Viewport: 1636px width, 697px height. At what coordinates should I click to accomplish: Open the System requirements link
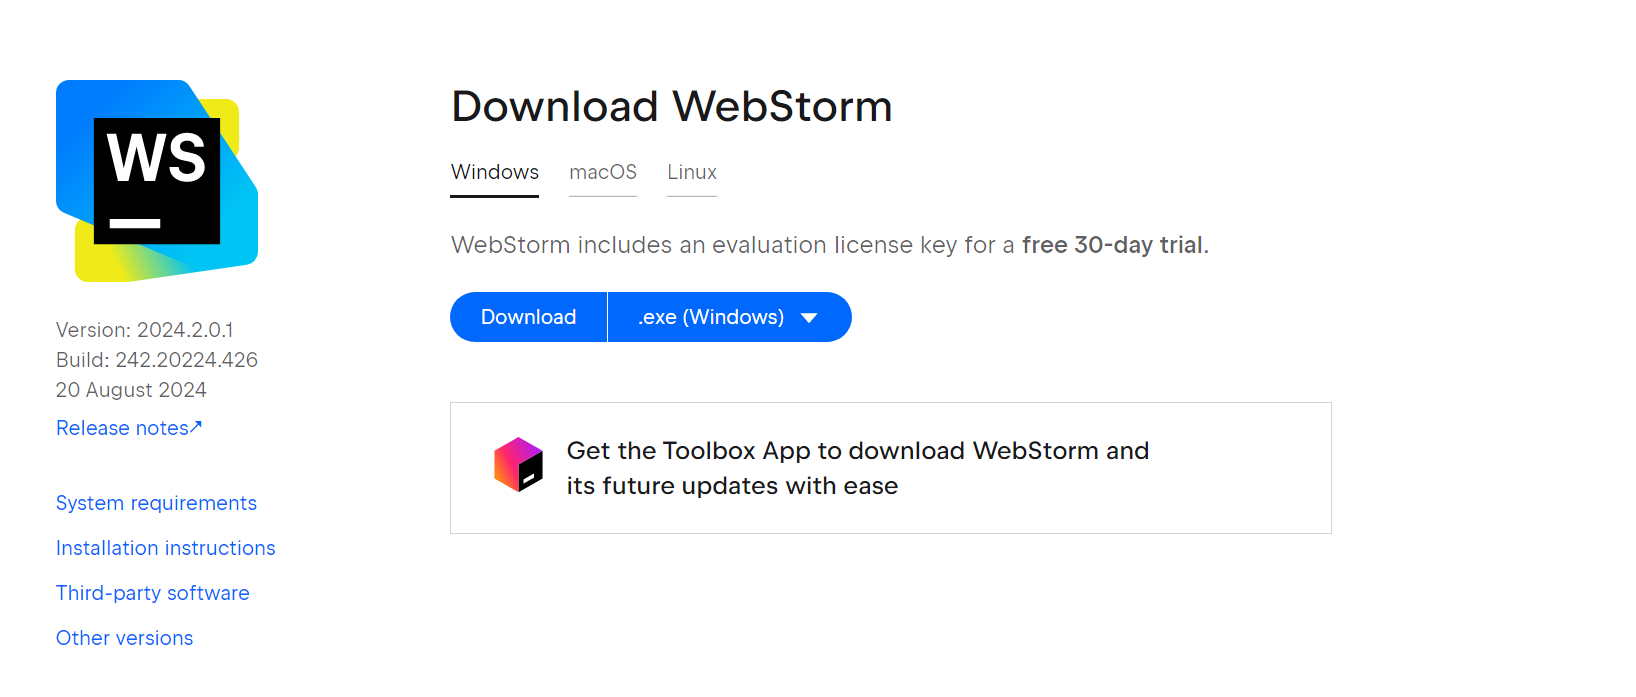pos(156,503)
